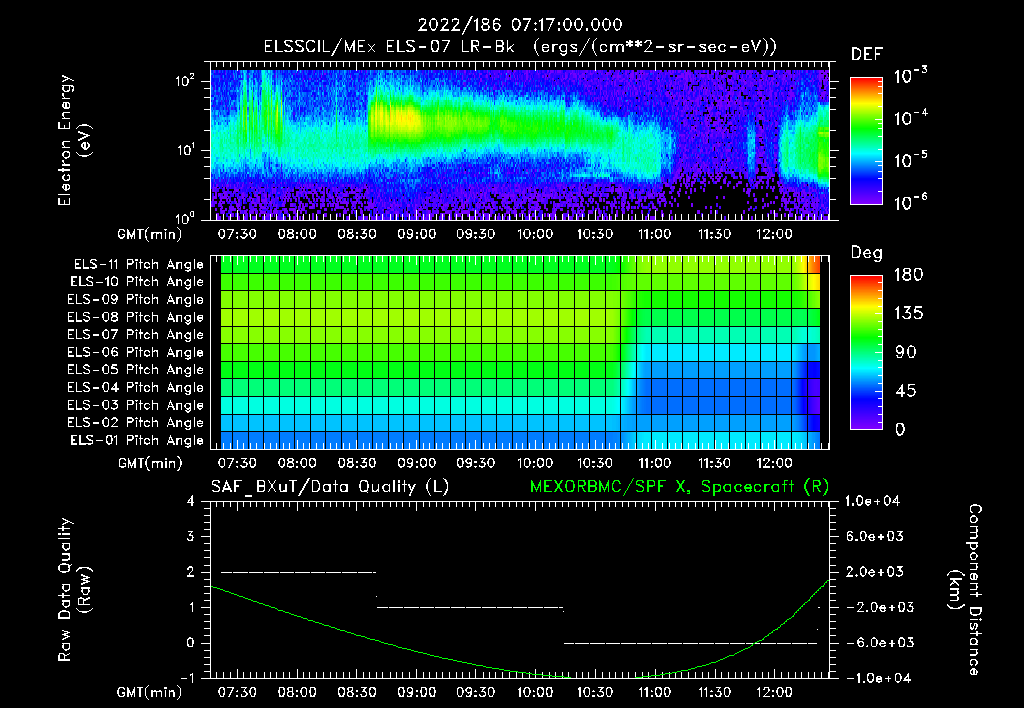Click the '1.0e+04' right axis tick

click(x=872, y=501)
